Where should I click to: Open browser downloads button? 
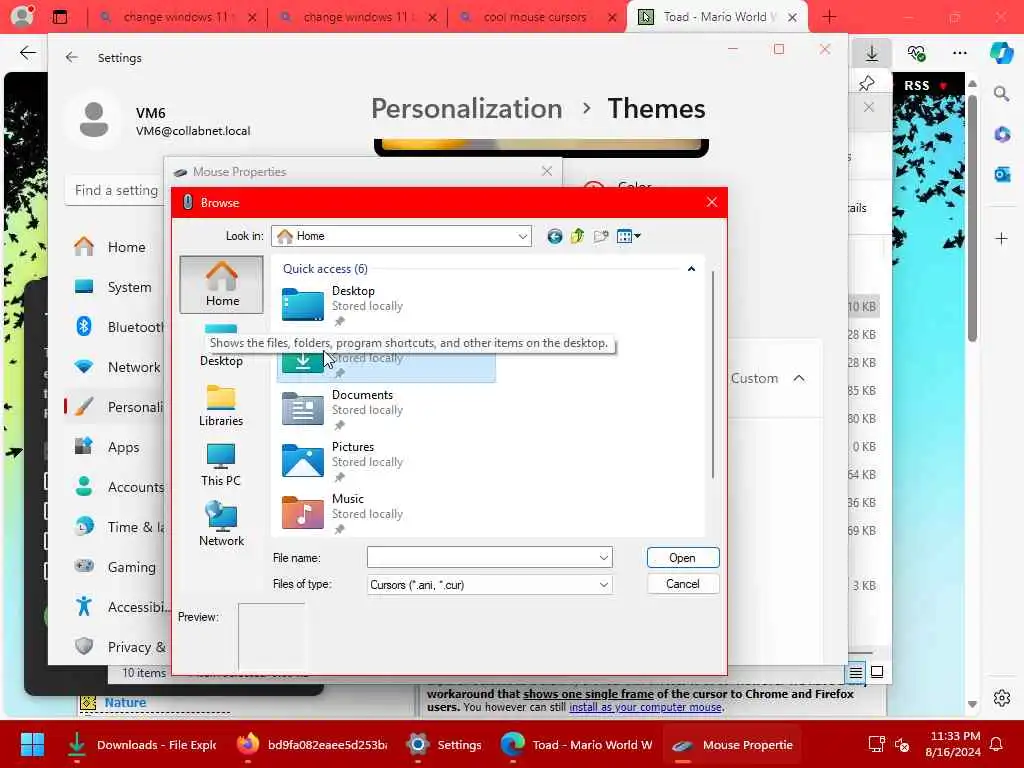click(x=872, y=52)
